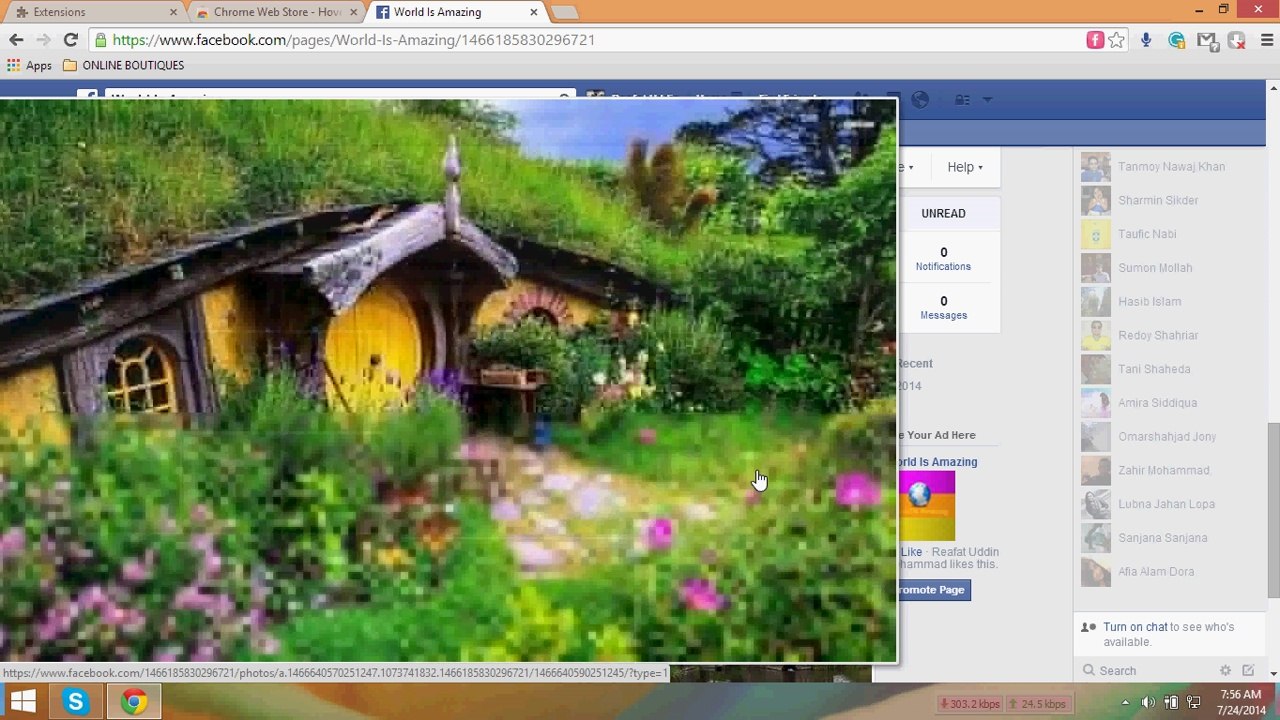Open Facebook globe notifications icon
Image resolution: width=1280 pixels, height=720 pixels.
tap(920, 99)
